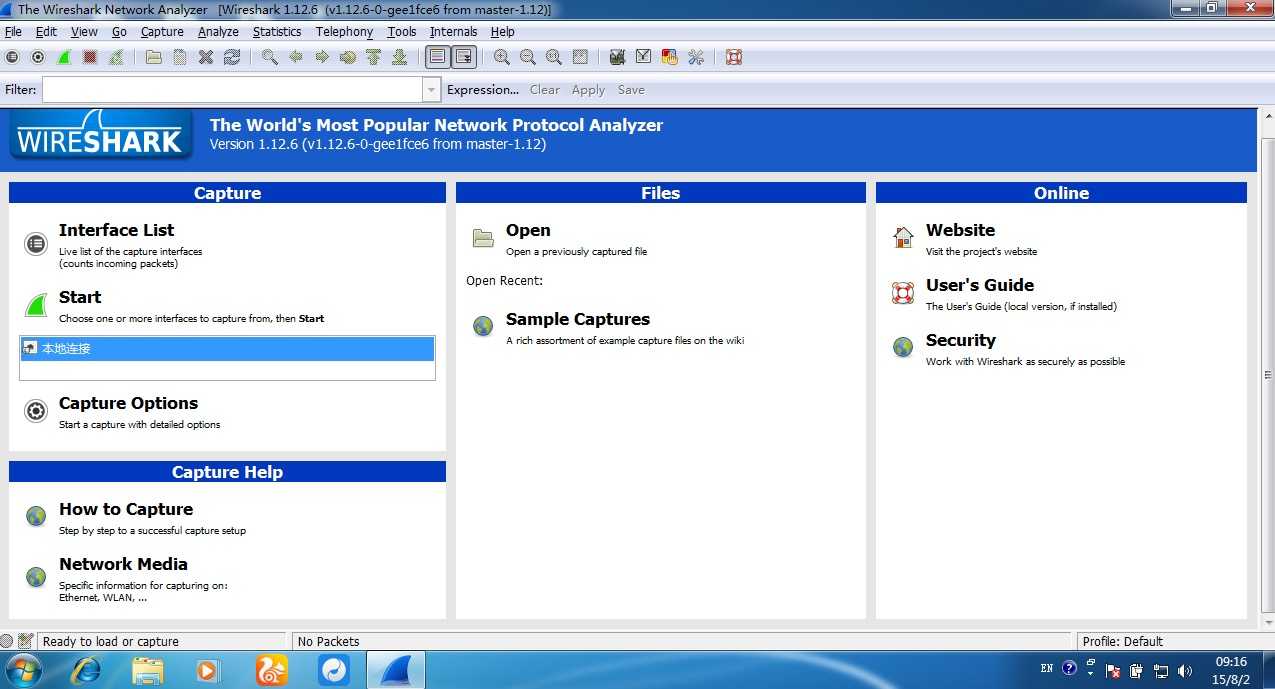Save the capture file using the toolbar icon
Screen dimensions: 1275x689
(x=179, y=57)
